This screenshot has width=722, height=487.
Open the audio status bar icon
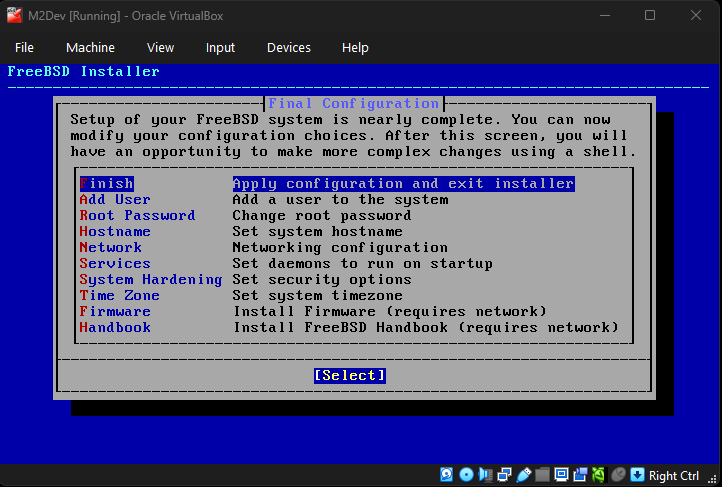click(x=485, y=475)
